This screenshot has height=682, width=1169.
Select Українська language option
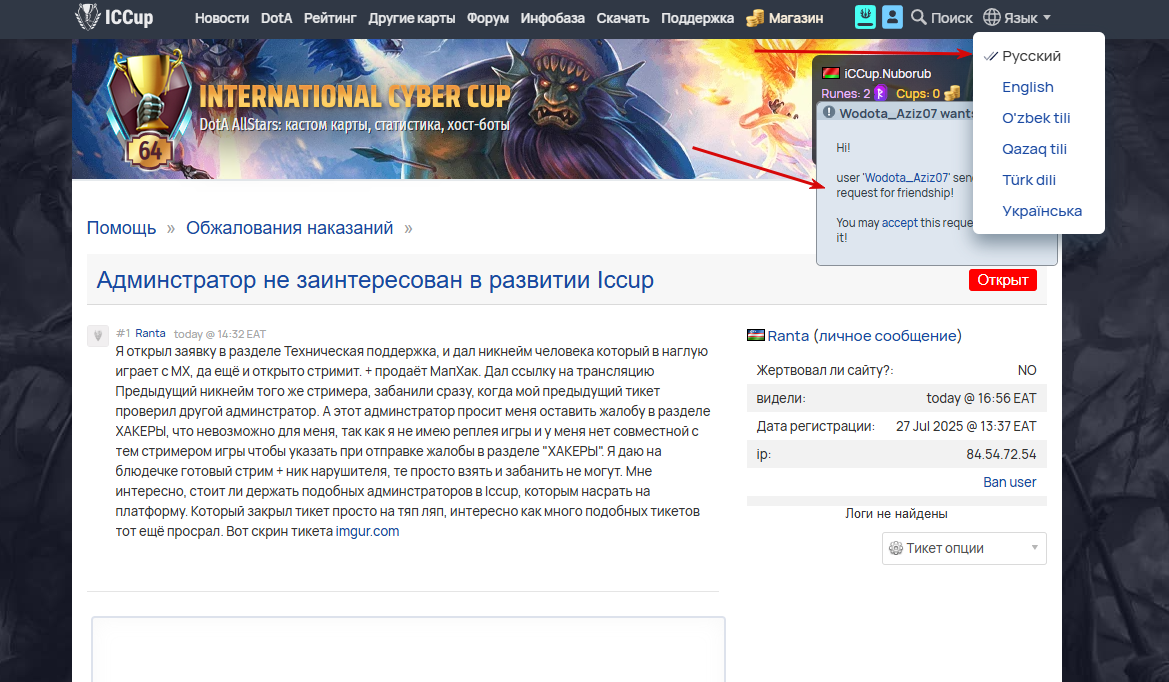[1042, 211]
